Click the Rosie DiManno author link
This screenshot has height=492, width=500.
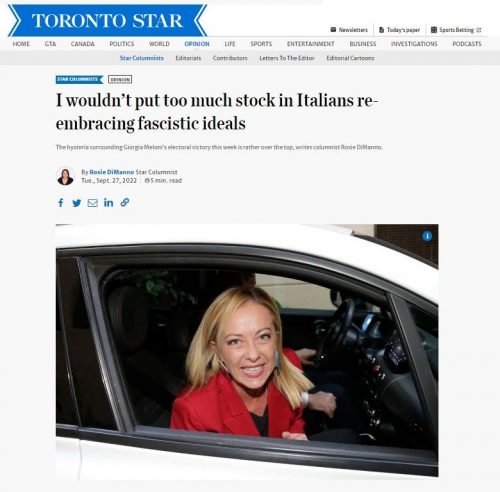click(112, 172)
